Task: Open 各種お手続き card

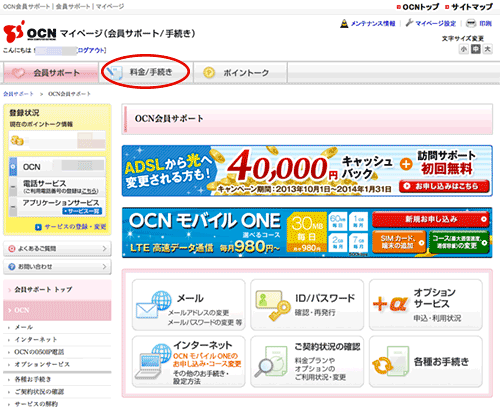Action: click(x=426, y=362)
